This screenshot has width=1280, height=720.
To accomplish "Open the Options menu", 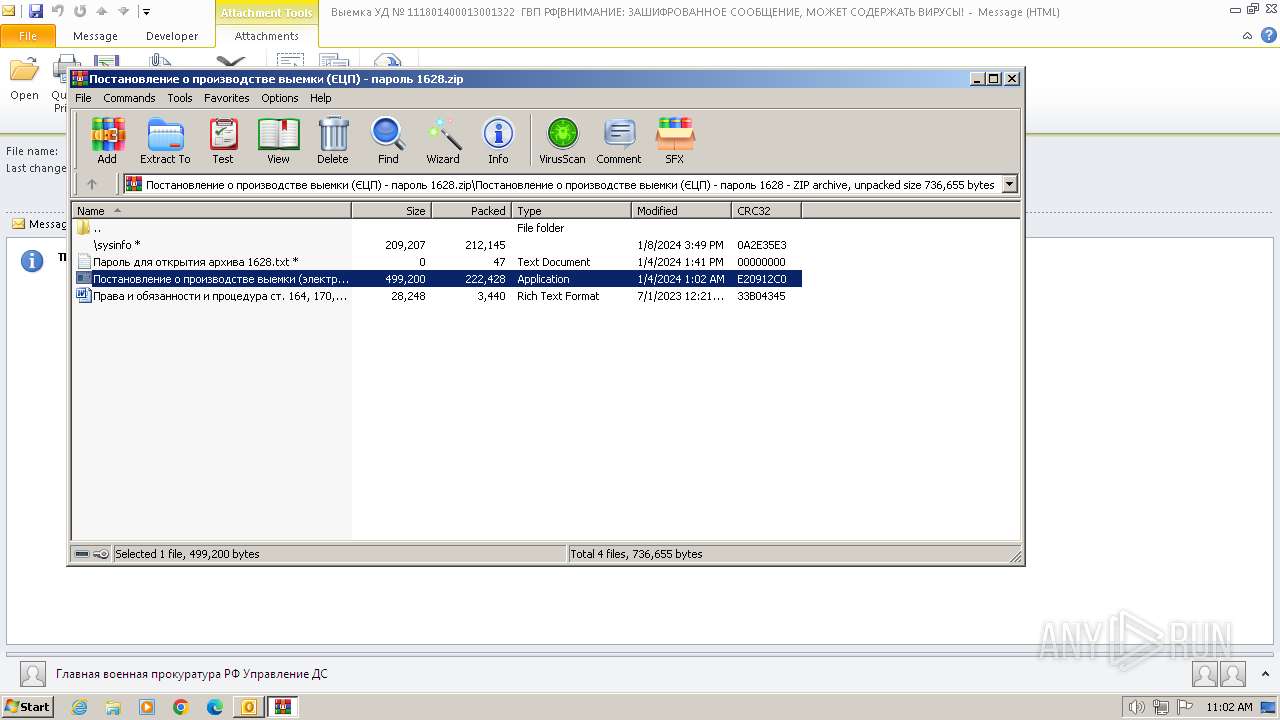I will pos(280,98).
